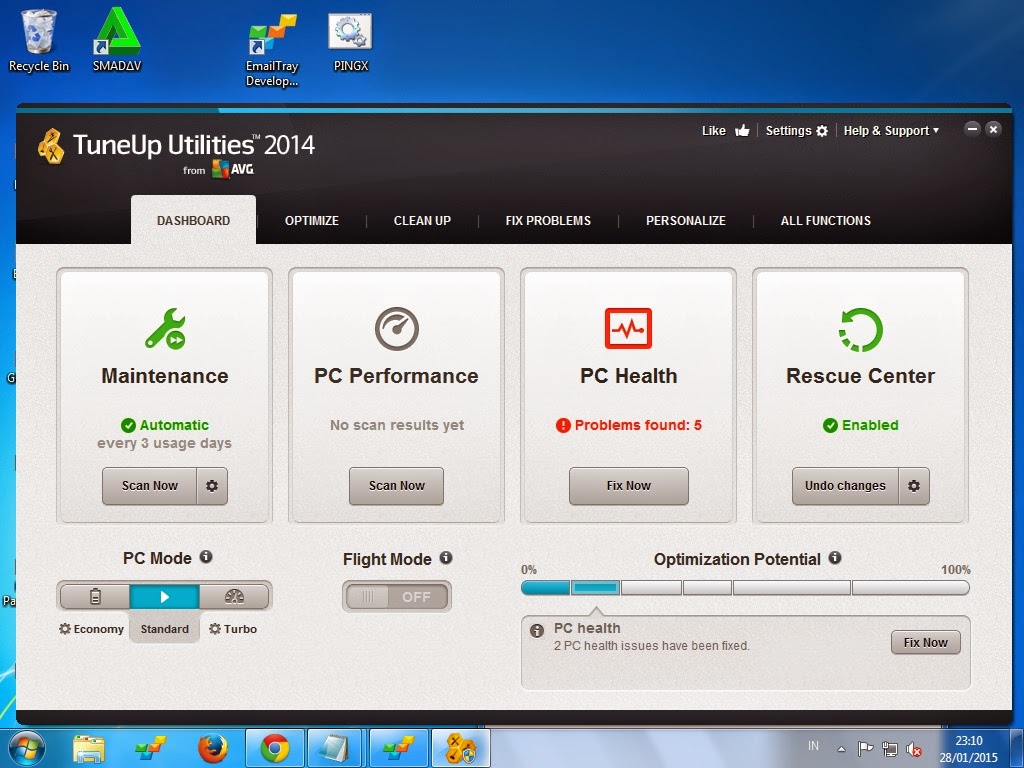Screen dimensions: 1024x768
Task: Click '2 PC health issues have been fixed.'
Action: point(652,646)
